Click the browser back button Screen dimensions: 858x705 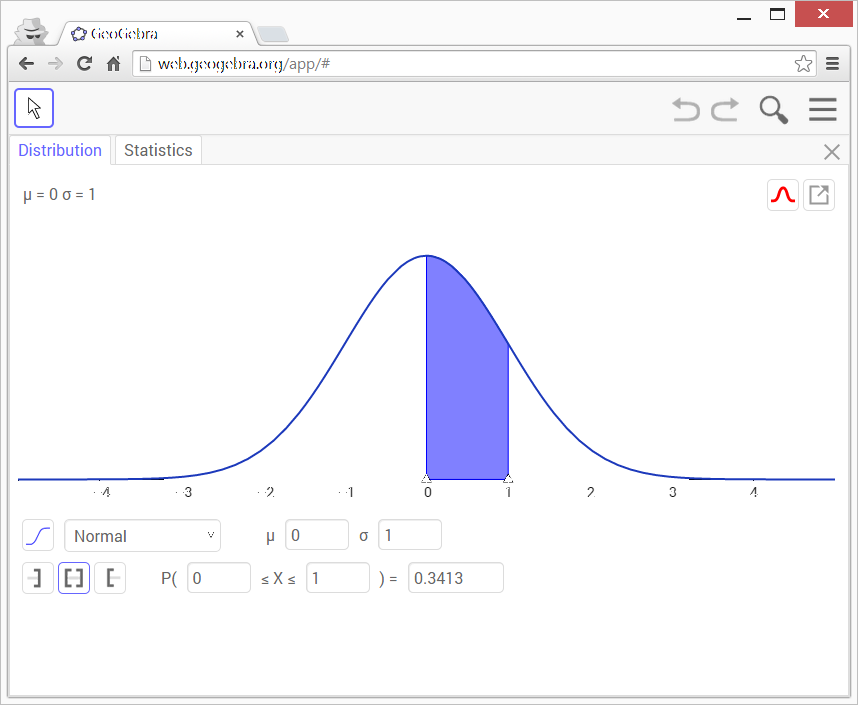(x=26, y=63)
